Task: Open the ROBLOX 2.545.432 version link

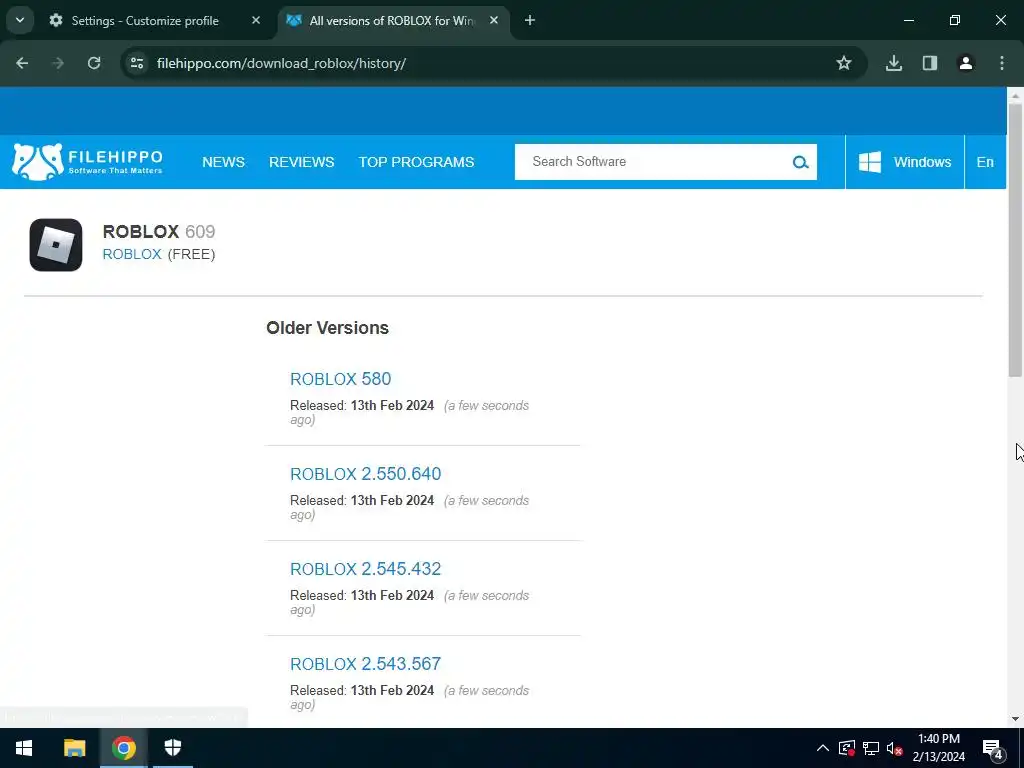Action: click(366, 569)
